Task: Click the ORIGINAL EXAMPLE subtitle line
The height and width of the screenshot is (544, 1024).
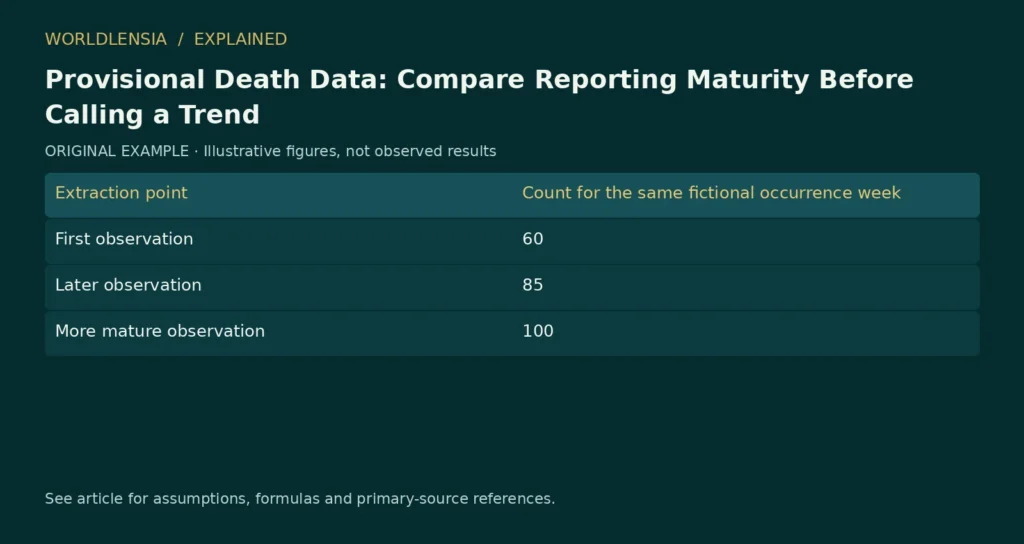Action: 270,152
